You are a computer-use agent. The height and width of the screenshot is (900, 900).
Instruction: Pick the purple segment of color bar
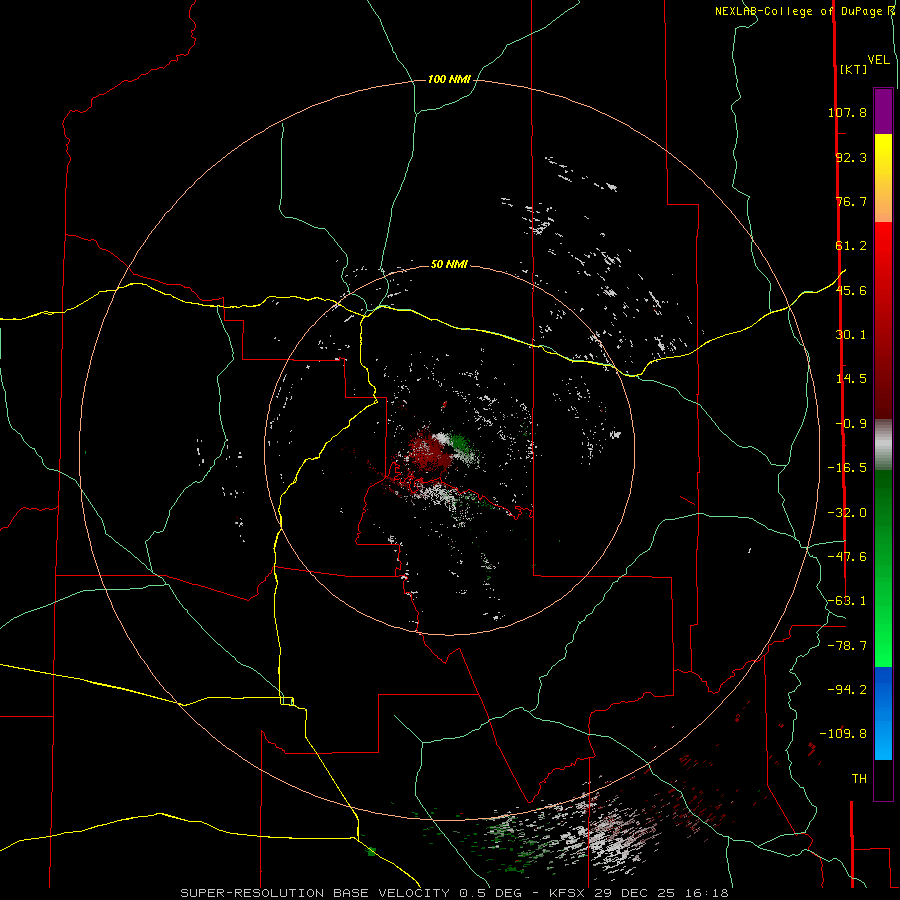tap(883, 111)
